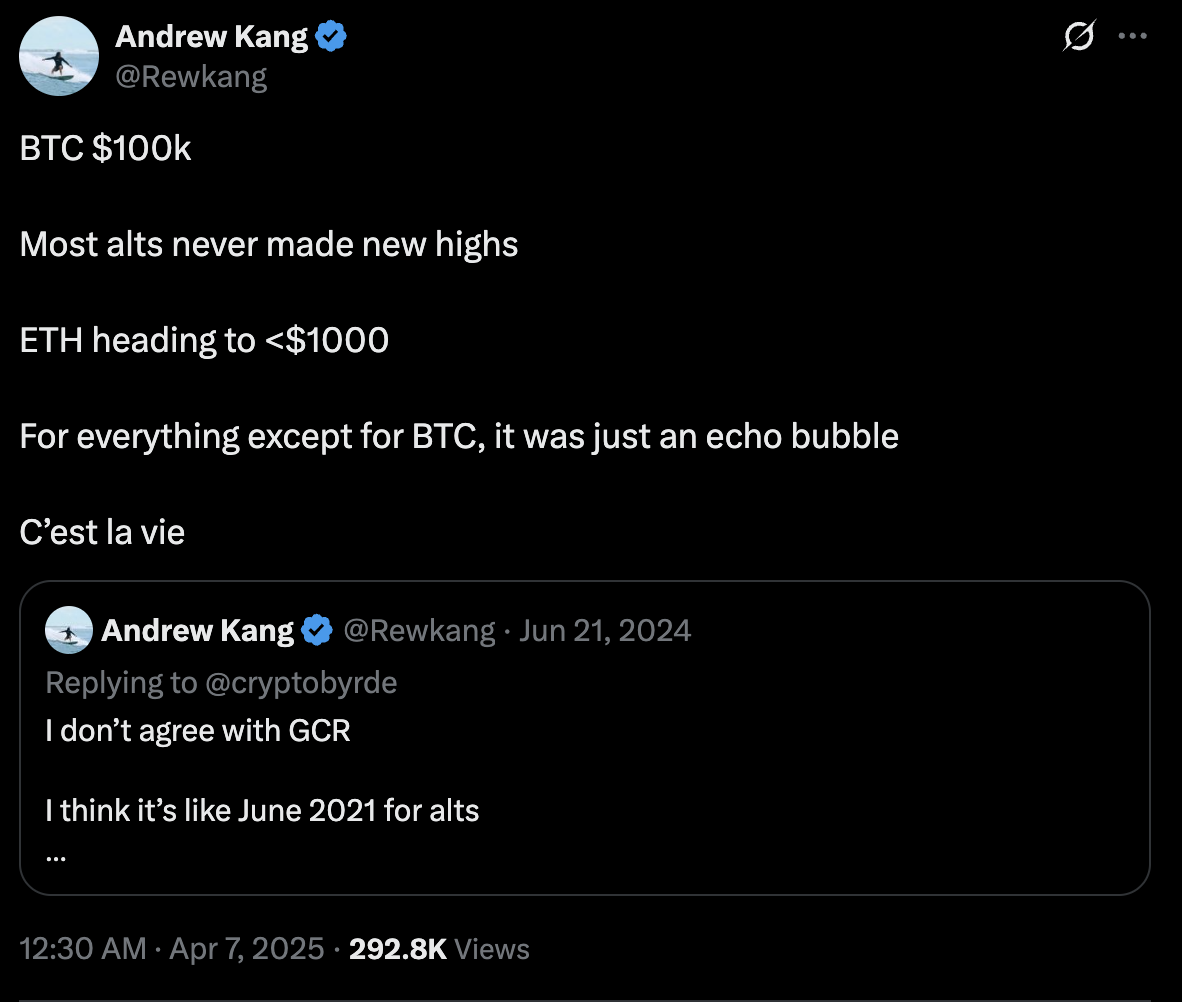Click the blue verified badge beside the top name
Viewport: 1182px width, 1002px height.
click(x=331, y=38)
